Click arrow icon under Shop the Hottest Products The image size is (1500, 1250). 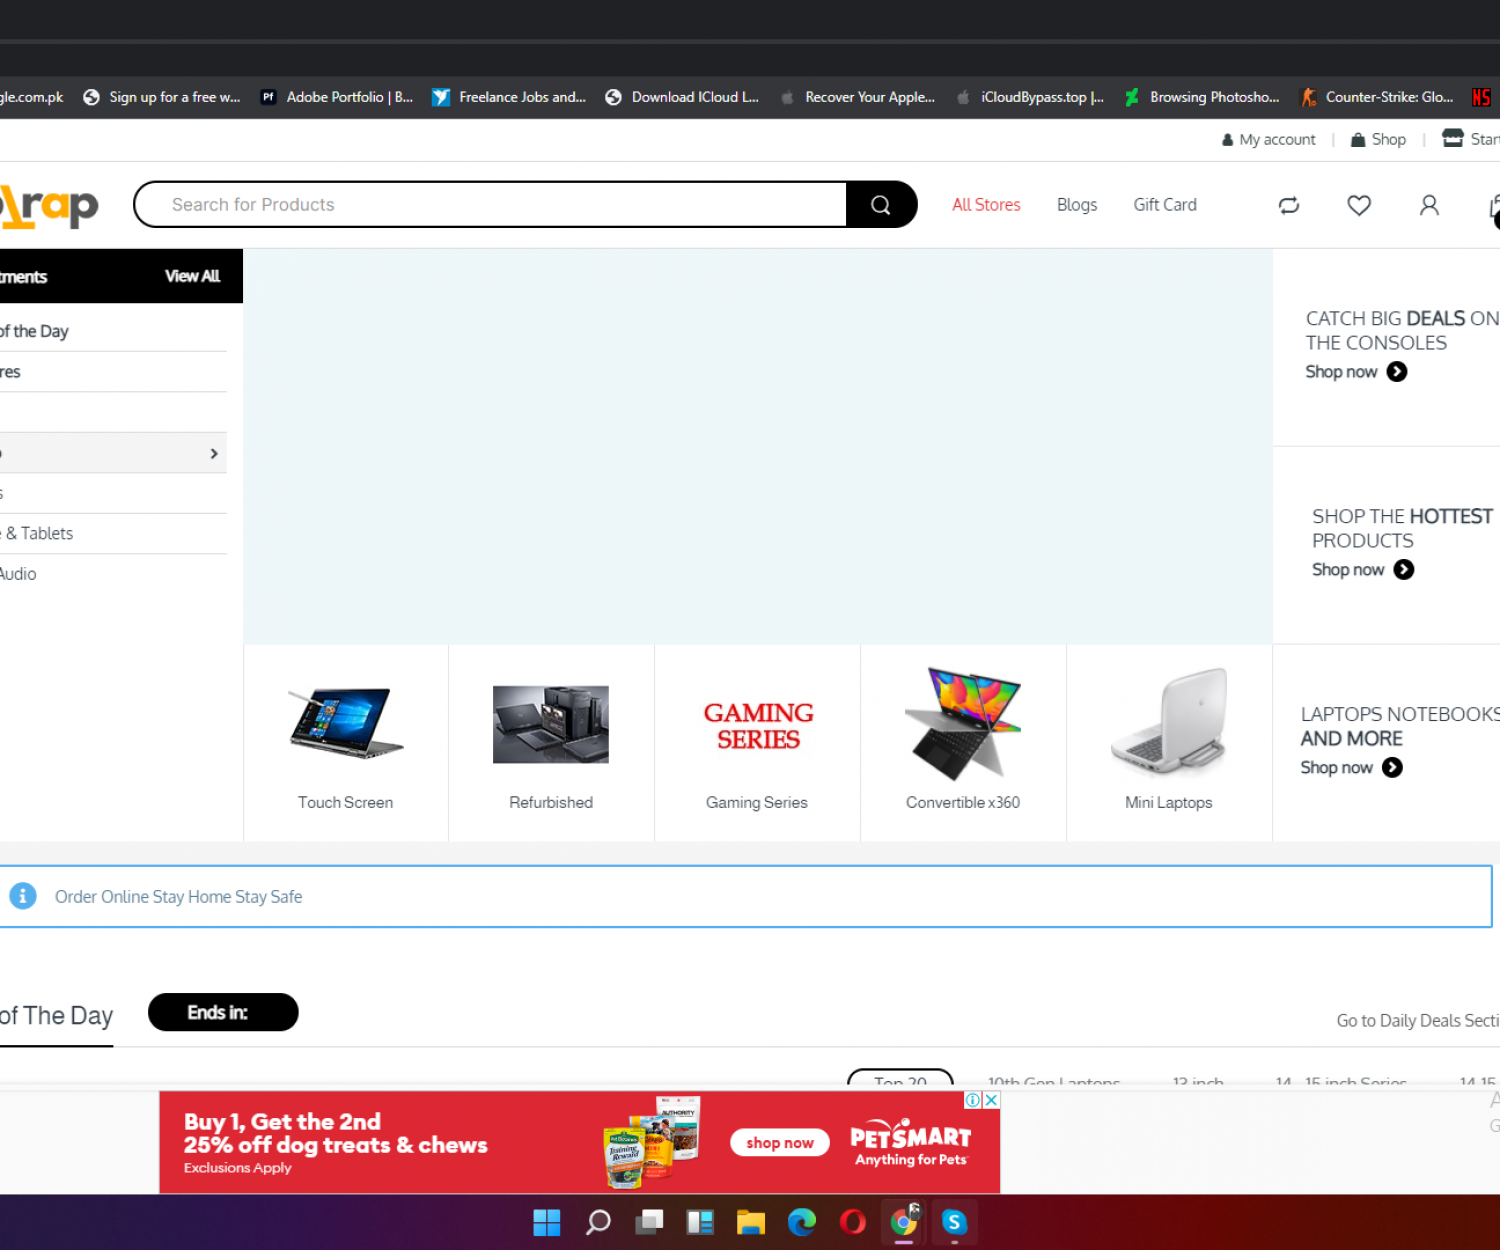1404,570
